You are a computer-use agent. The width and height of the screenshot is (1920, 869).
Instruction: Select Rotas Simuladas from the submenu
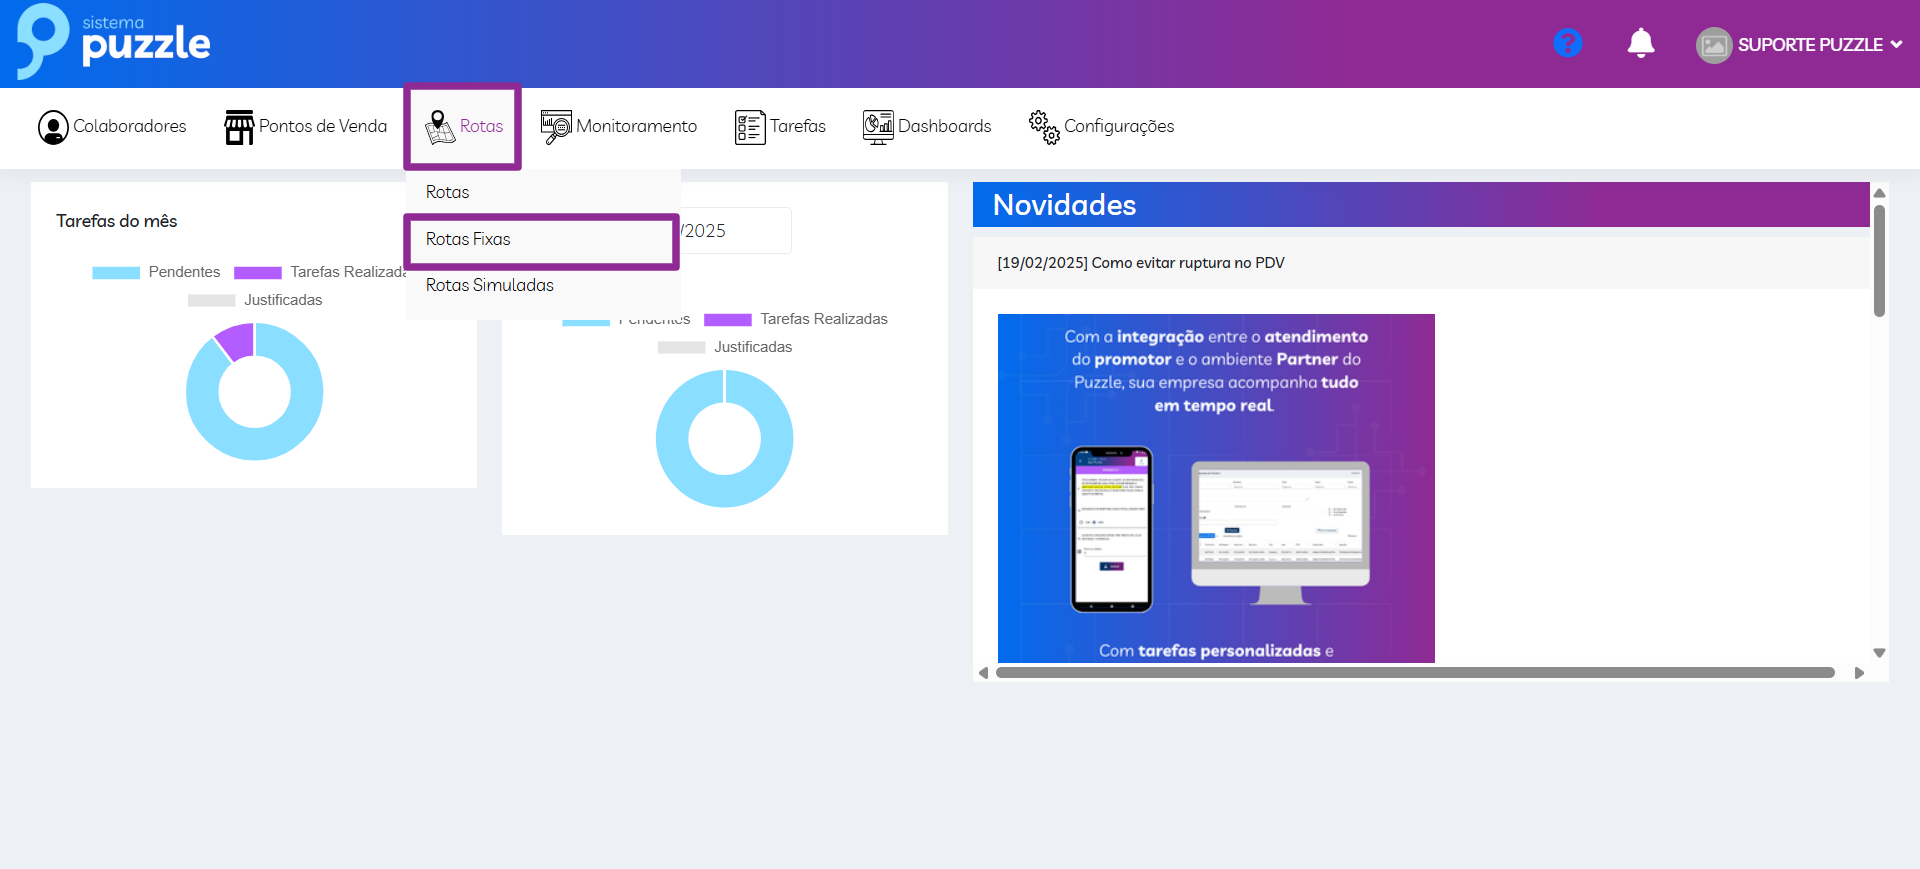coord(490,285)
